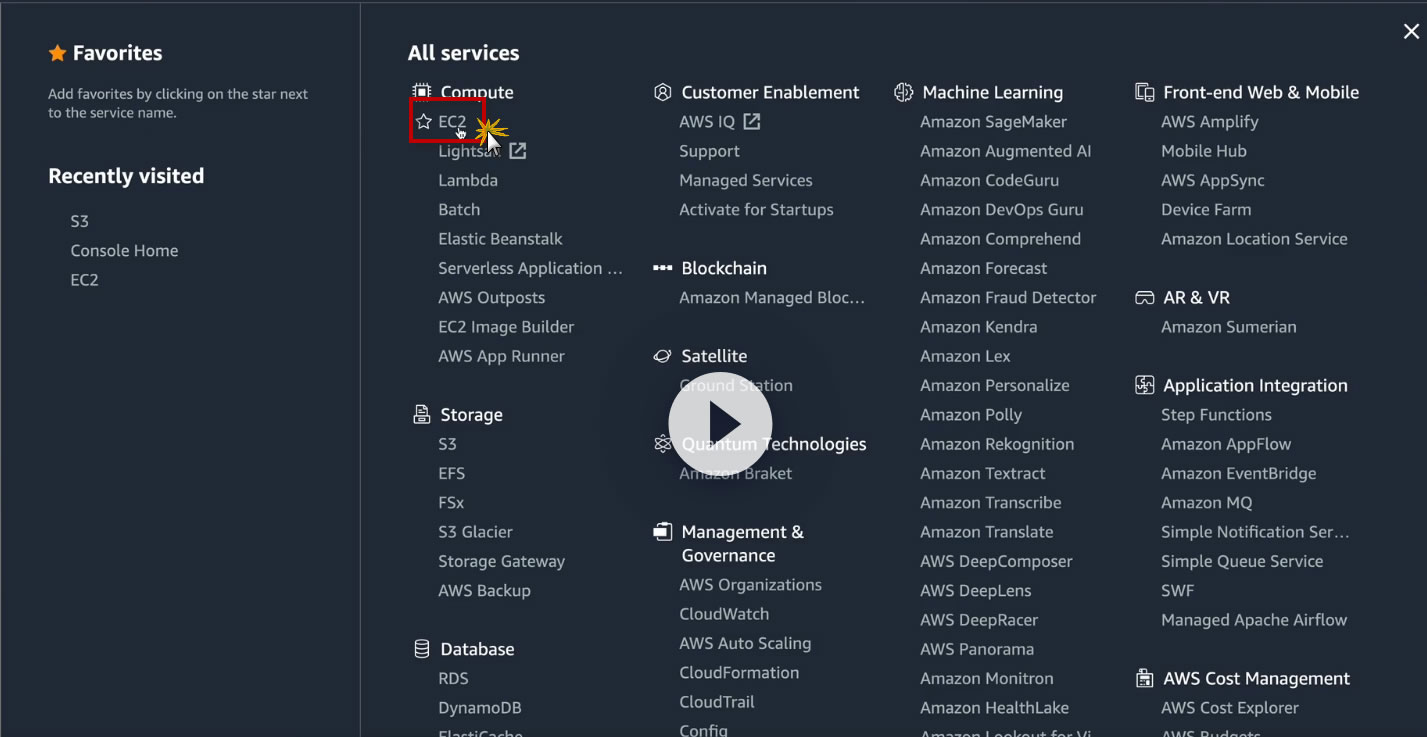Open Amazon Sumerian

click(x=1228, y=327)
